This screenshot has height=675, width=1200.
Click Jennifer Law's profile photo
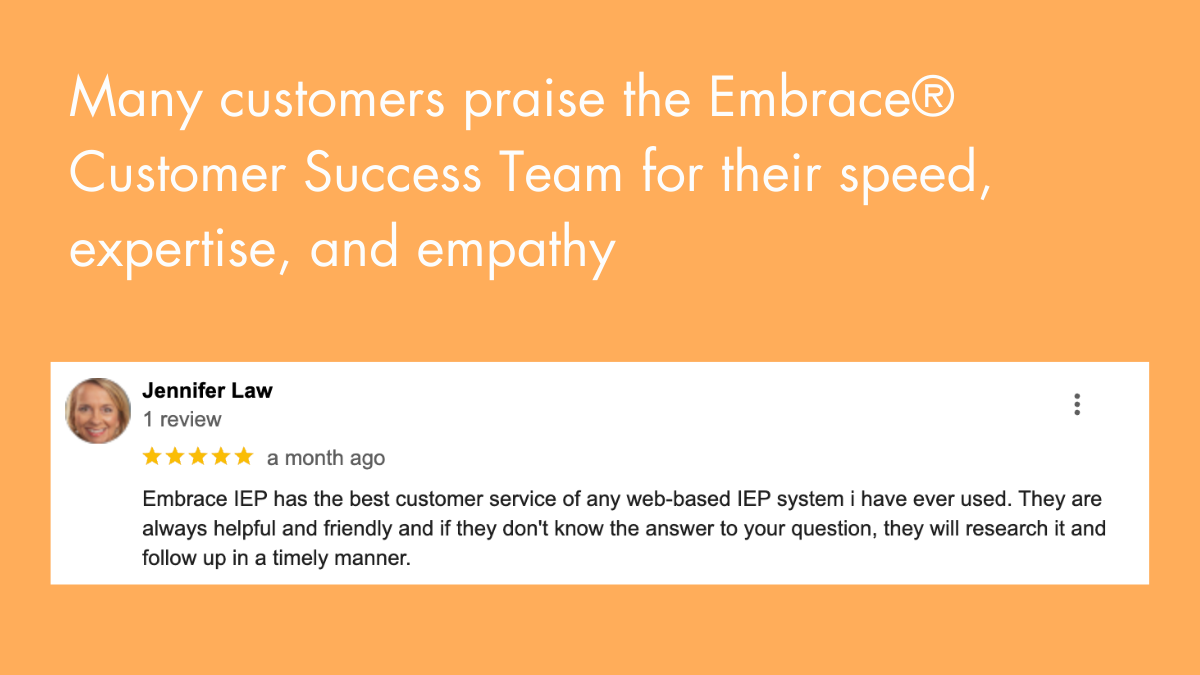click(x=98, y=410)
